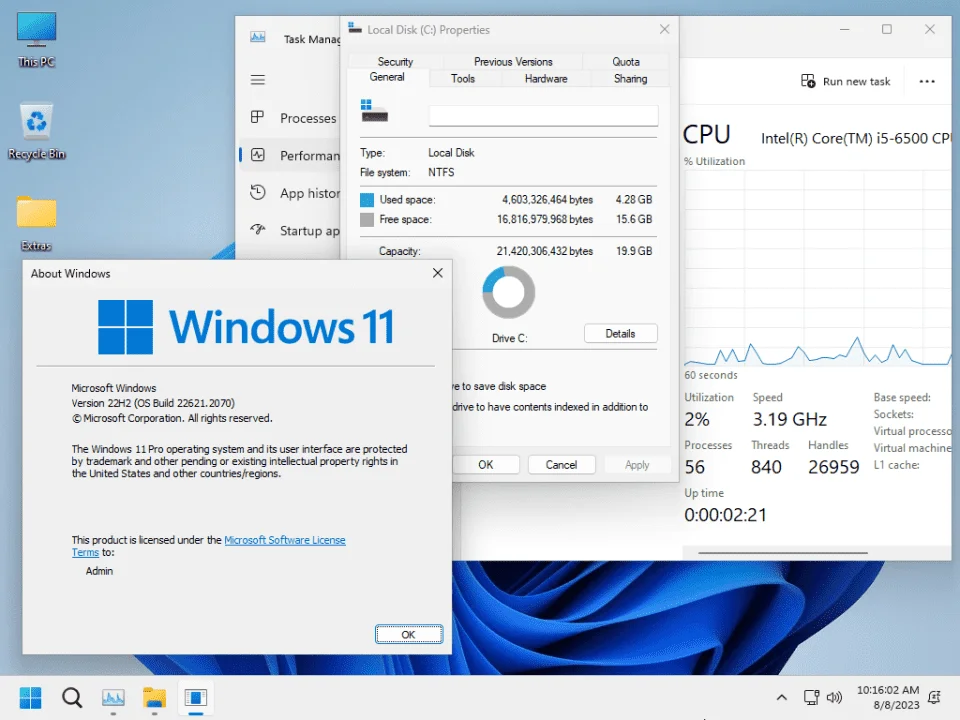The width and height of the screenshot is (960, 720).
Task: Switch to Task Manager from the taskbar
Action: pos(113,697)
